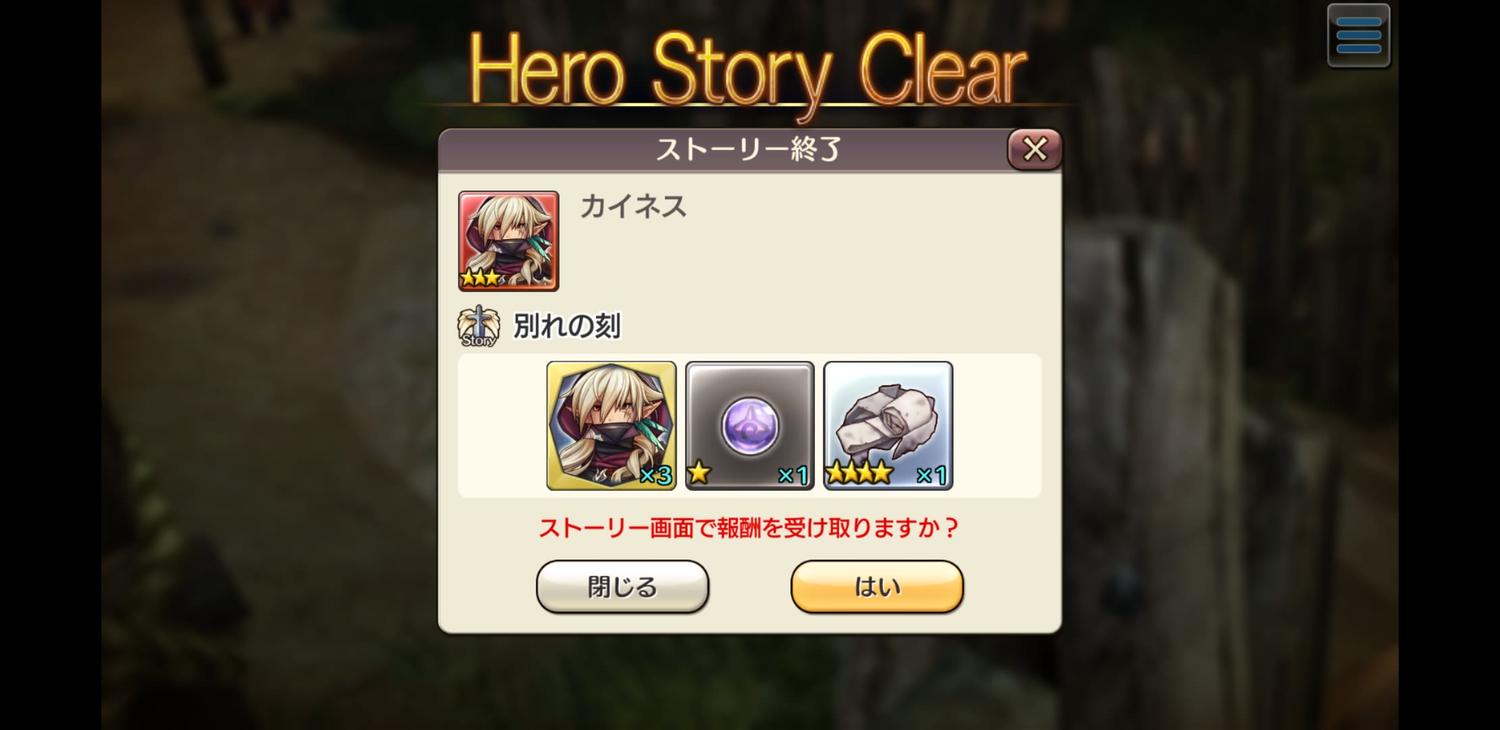Tap the ×1 quantity on purple orb
This screenshot has height=730, width=1500.
click(x=793, y=476)
